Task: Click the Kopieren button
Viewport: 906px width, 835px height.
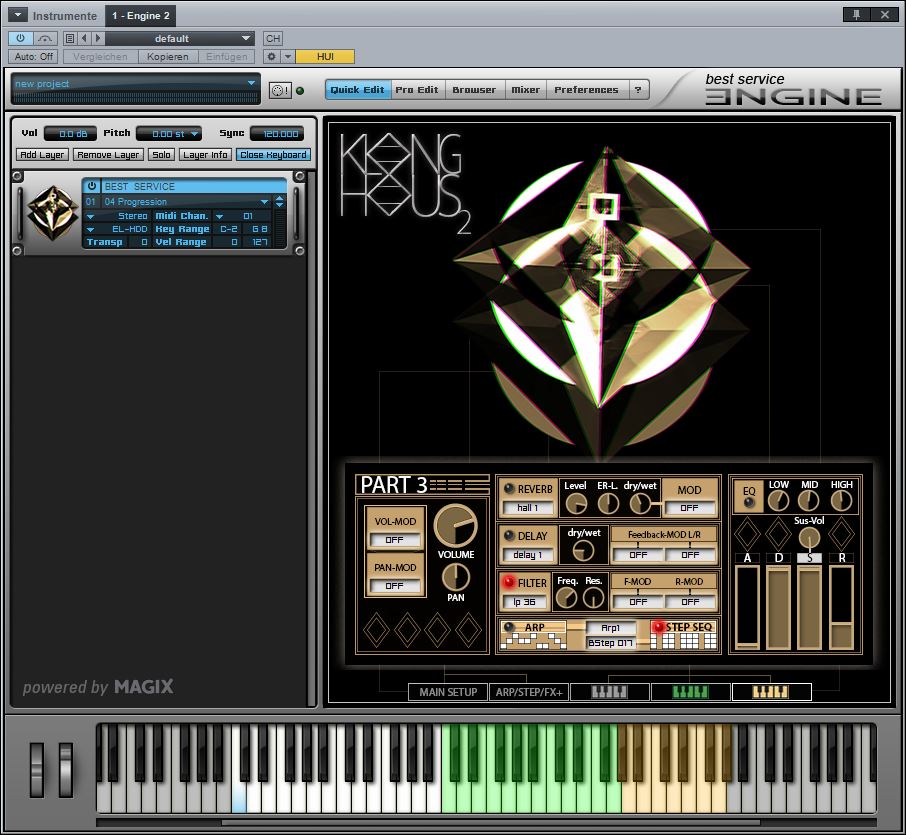Action: pyautogui.click(x=168, y=57)
